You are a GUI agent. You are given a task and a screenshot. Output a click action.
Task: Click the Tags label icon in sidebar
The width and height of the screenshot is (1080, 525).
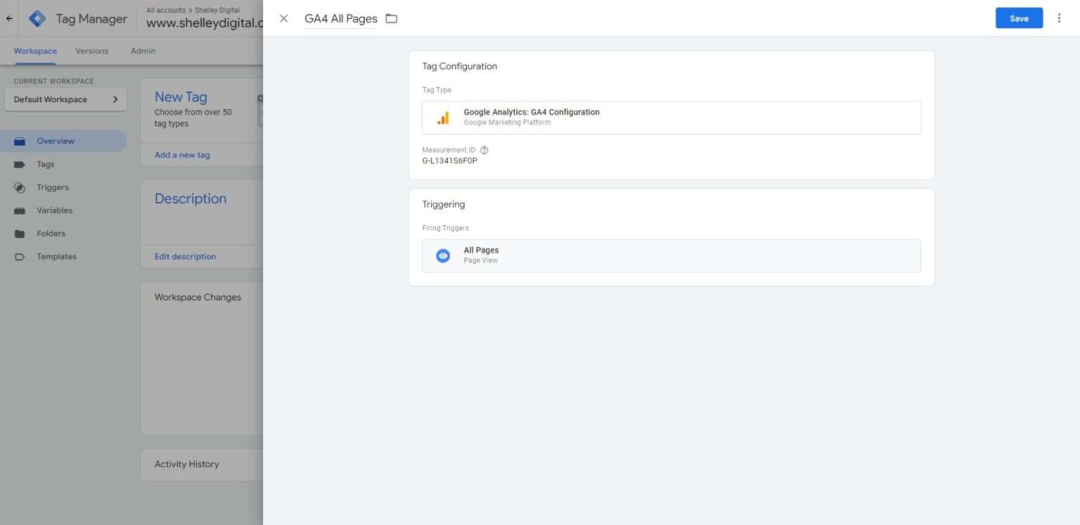(20, 165)
